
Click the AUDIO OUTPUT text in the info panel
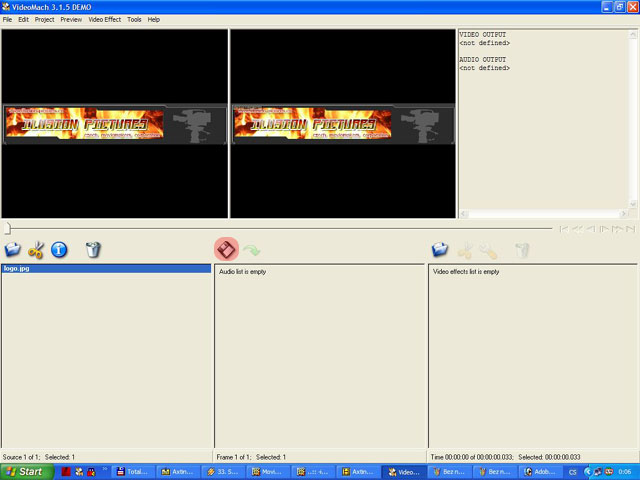tap(482, 60)
